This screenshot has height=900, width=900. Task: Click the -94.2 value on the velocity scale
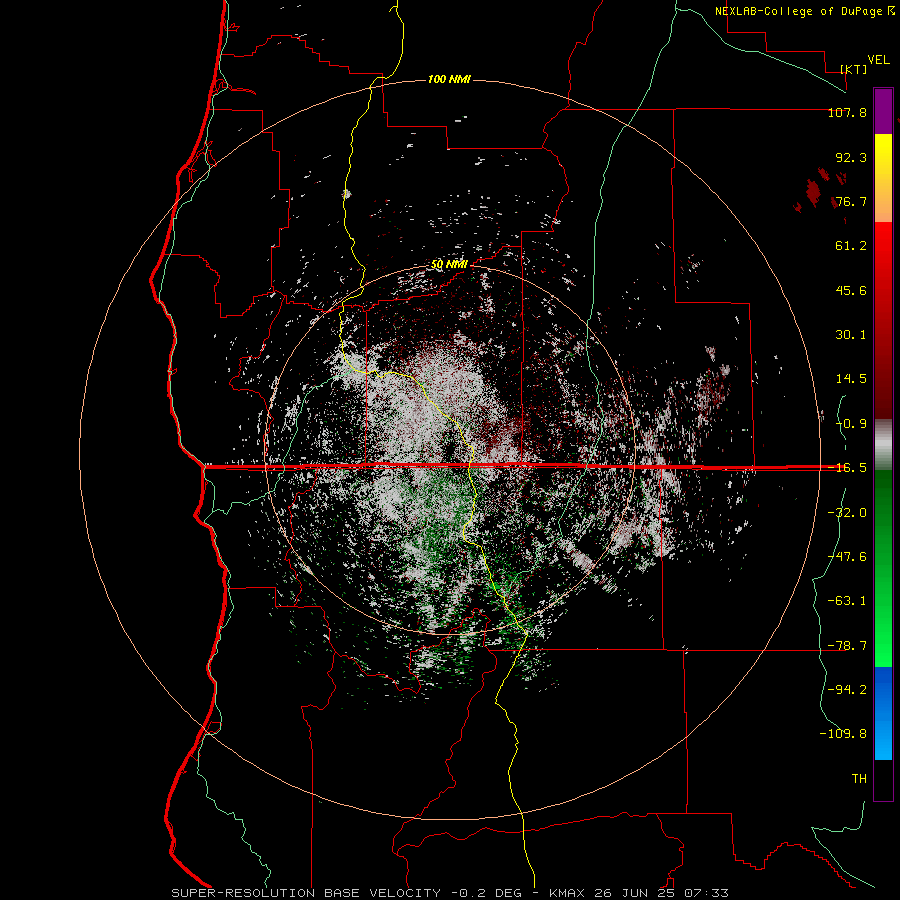pos(847,689)
